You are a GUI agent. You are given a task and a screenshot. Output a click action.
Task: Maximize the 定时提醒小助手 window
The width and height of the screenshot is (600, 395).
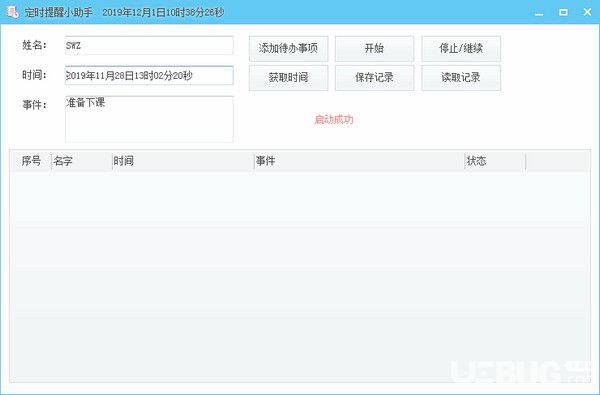[x=563, y=13]
